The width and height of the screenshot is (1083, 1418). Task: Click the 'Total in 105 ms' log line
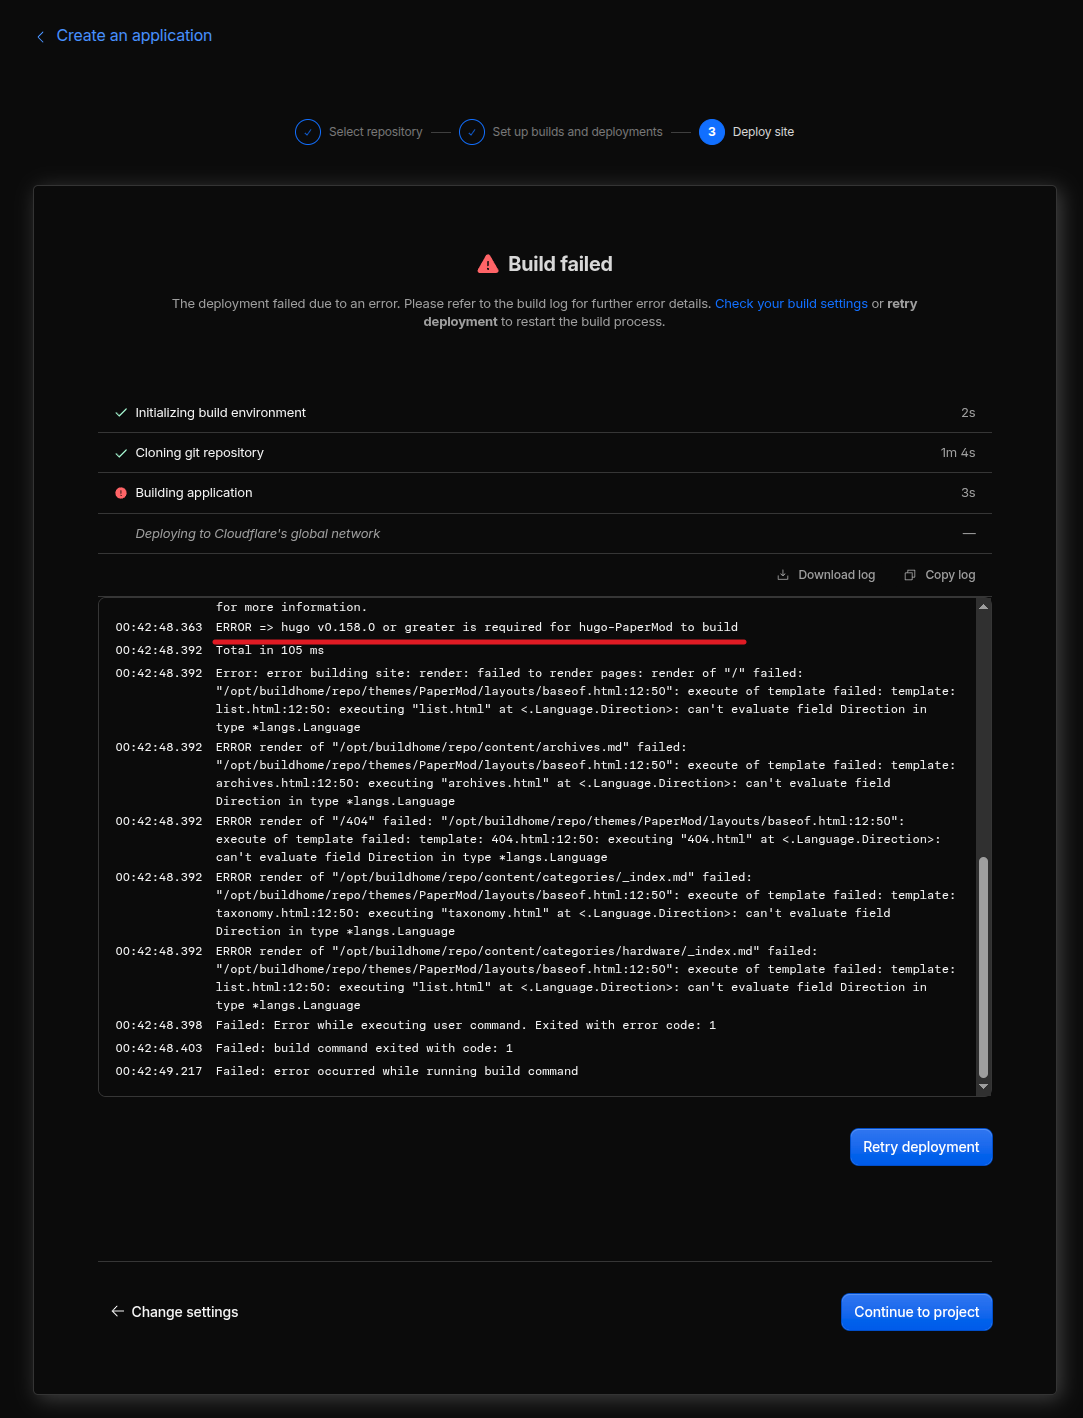(270, 650)
